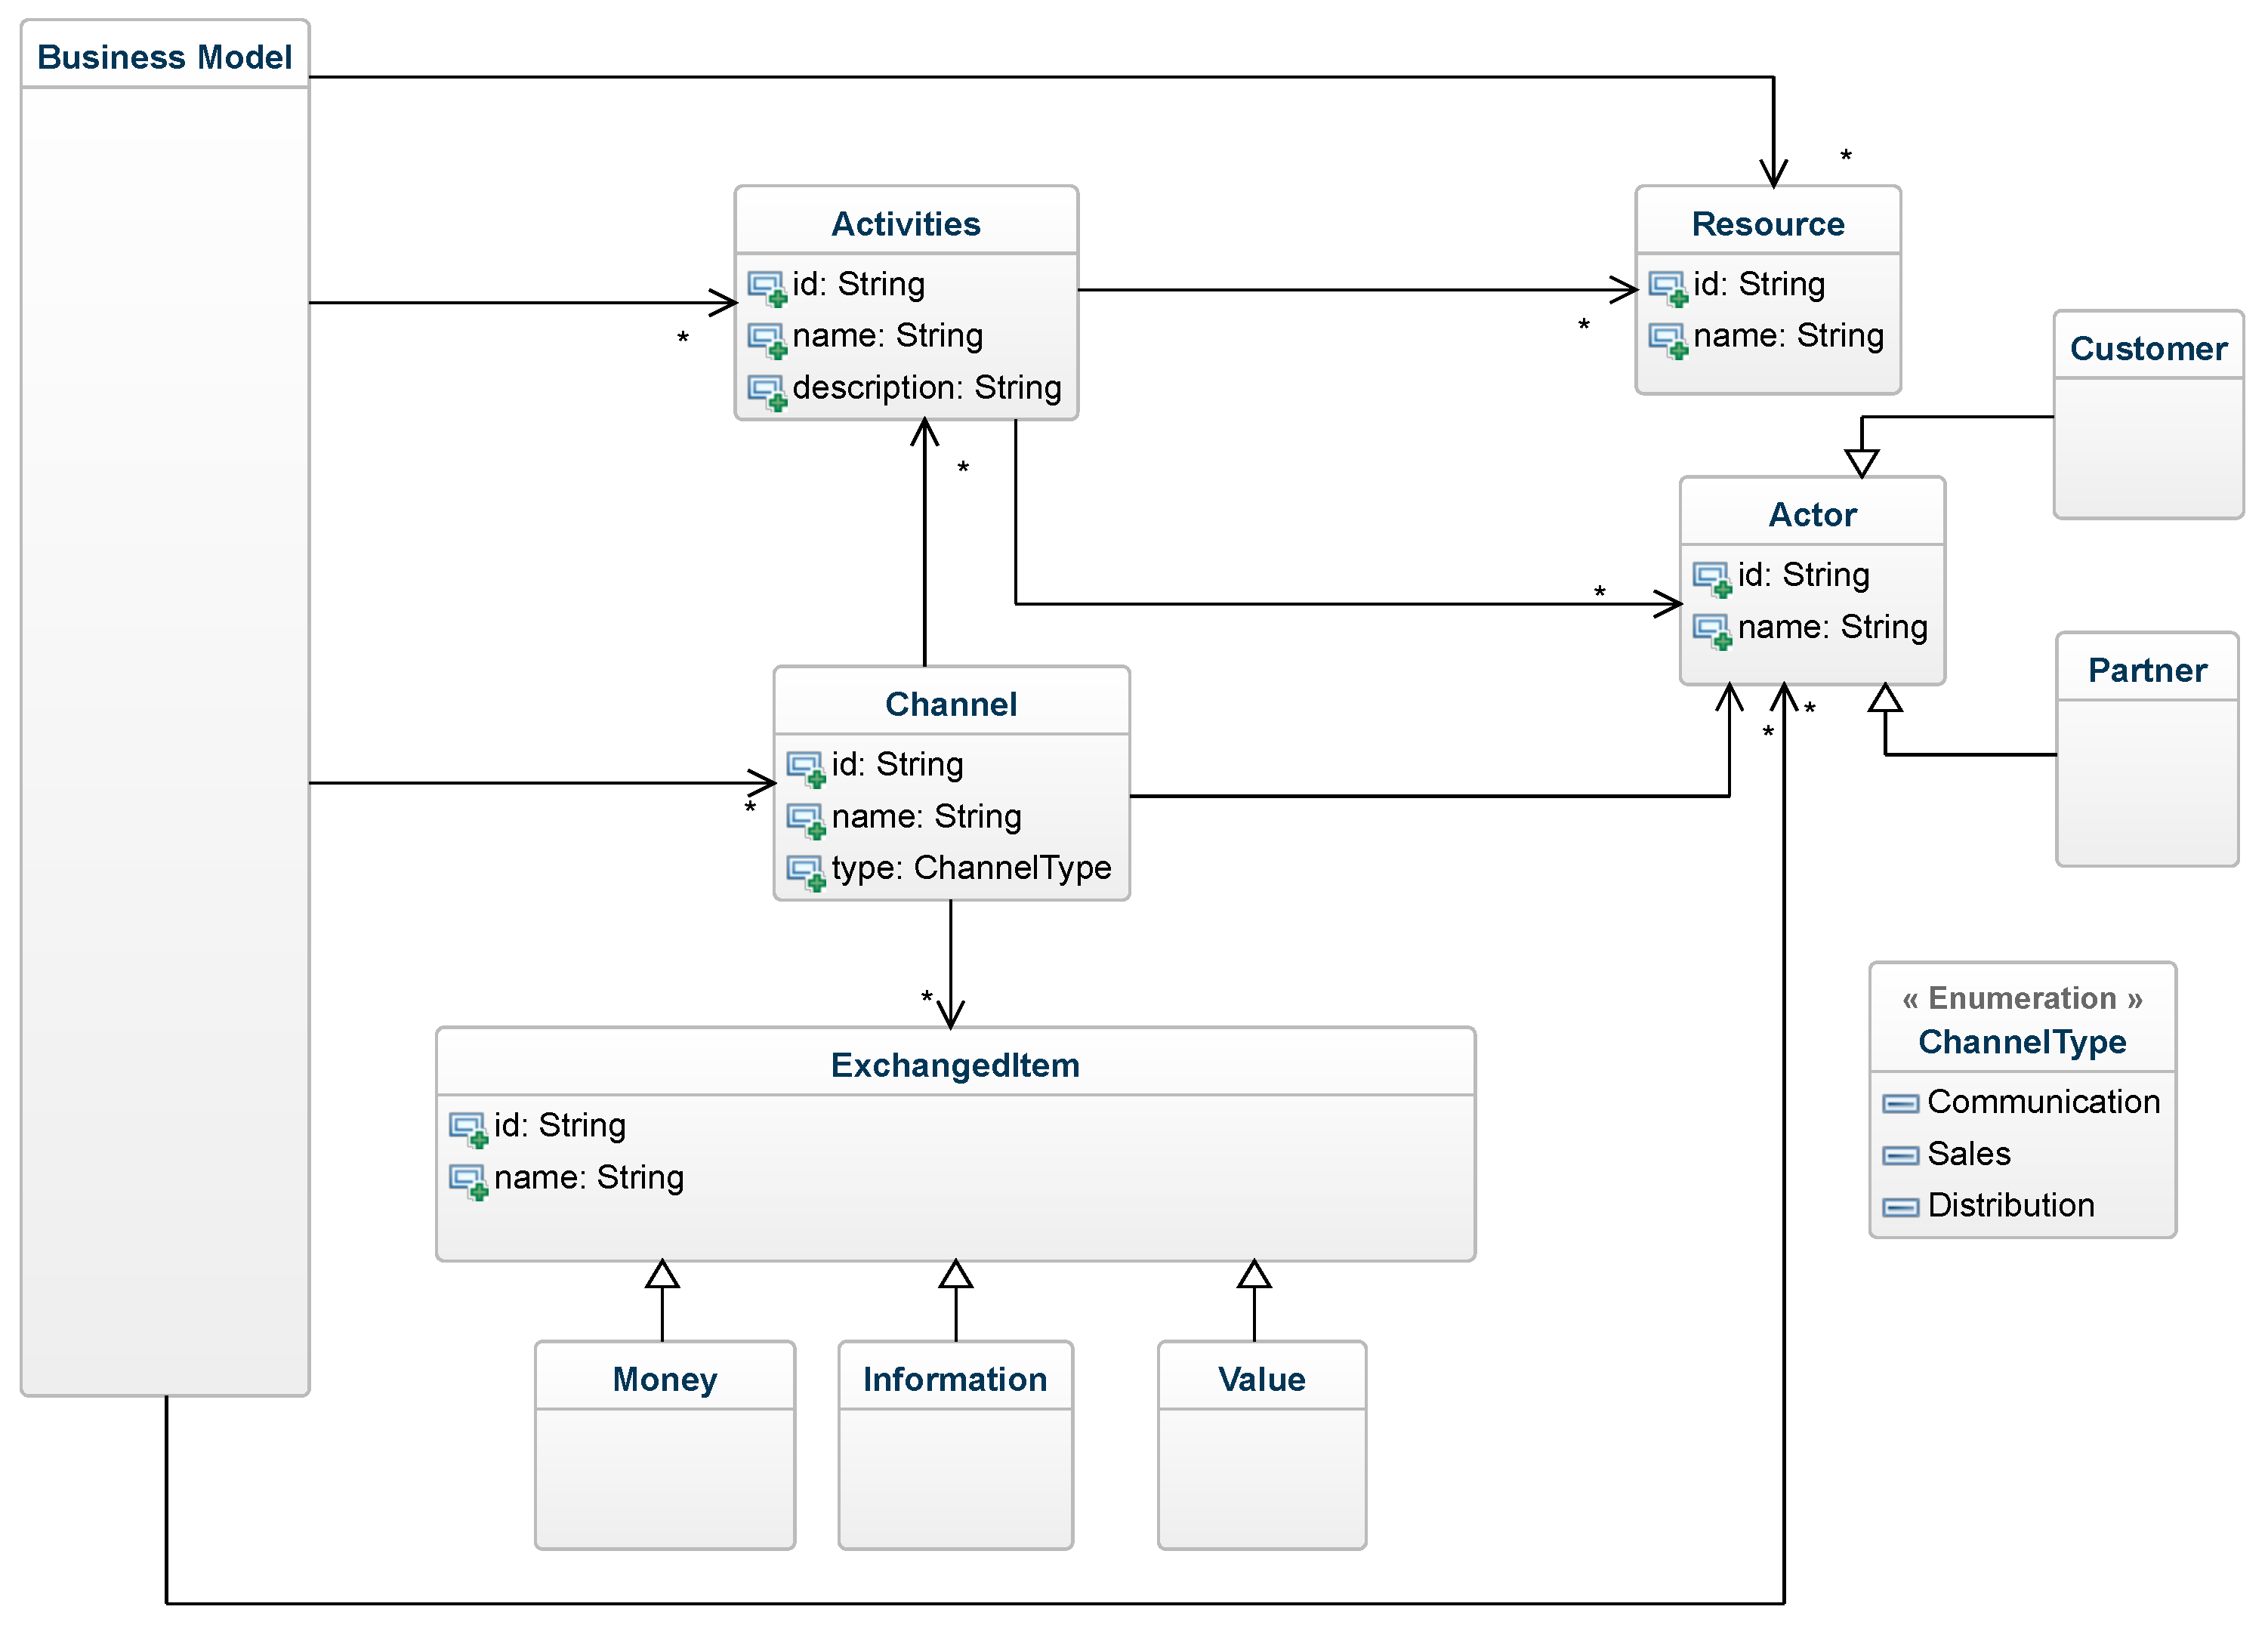Click the attribute icon beside Activities description
The image size is (2268, 1625).
tap(767, 391)
